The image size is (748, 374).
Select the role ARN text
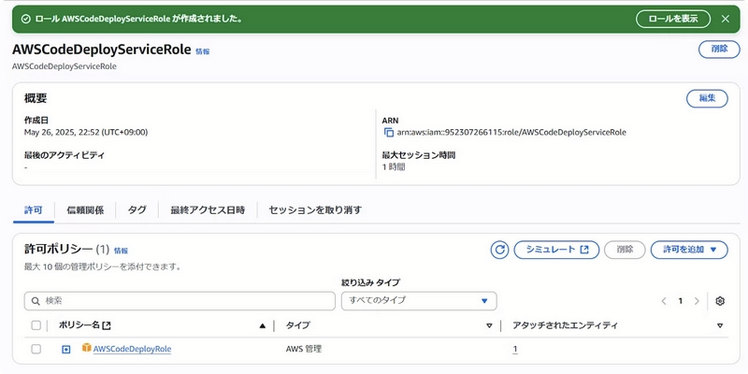(x=511, y=133)
